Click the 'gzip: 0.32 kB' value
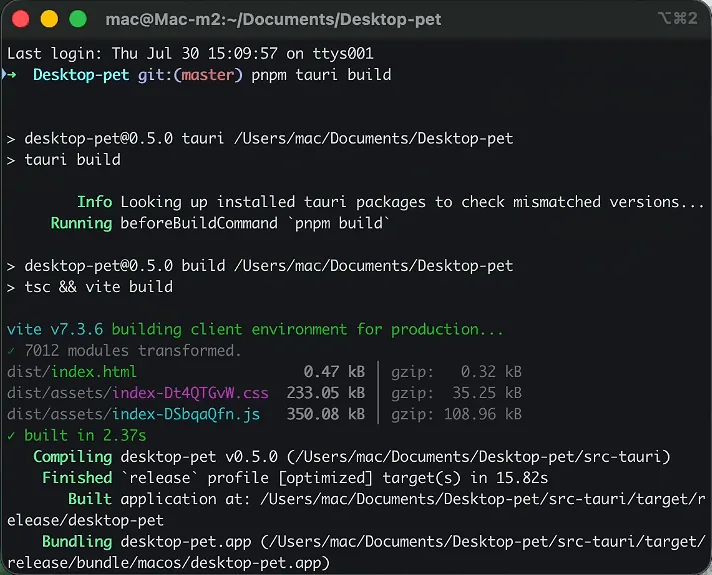 click(456, 372)
